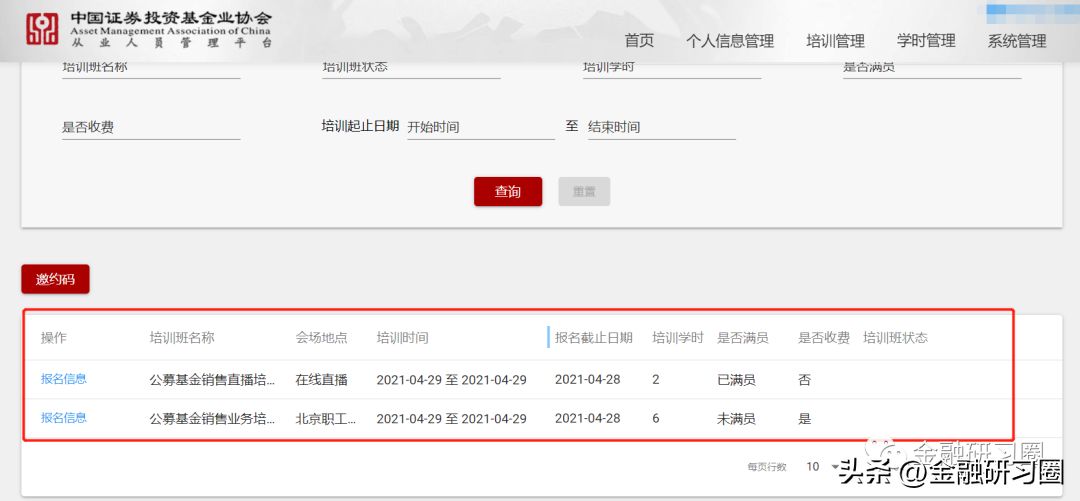Click the grey 重置 button
This screenshot has height=501, width=1080.
point(584,192)
